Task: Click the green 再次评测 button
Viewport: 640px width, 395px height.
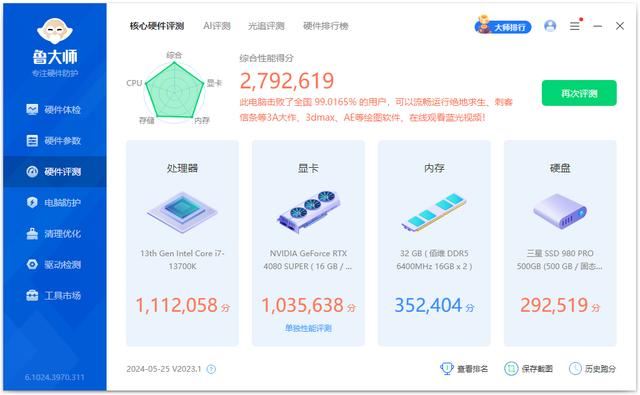Action: [579, 93]
